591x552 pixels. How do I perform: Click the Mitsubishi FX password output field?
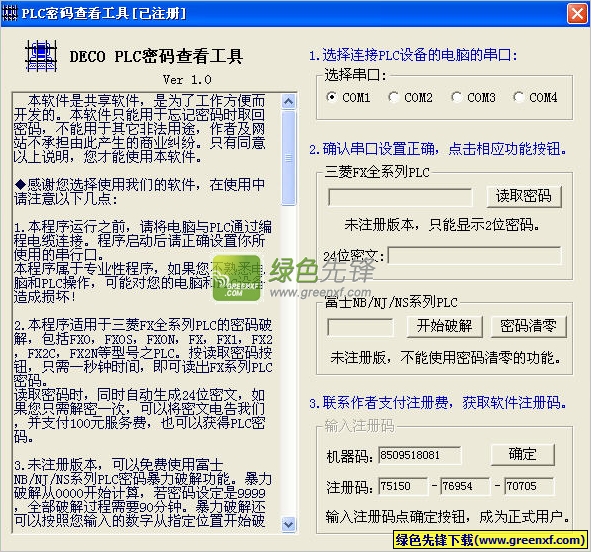coord(400,197)
